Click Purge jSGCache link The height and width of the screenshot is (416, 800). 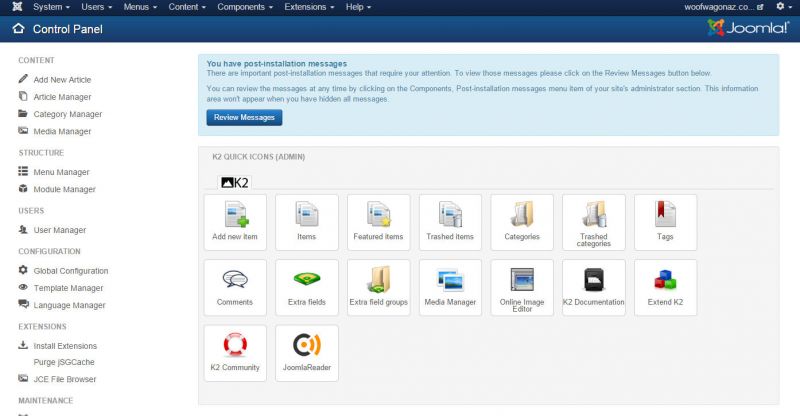pyautogui.click(x=64, y=362)
